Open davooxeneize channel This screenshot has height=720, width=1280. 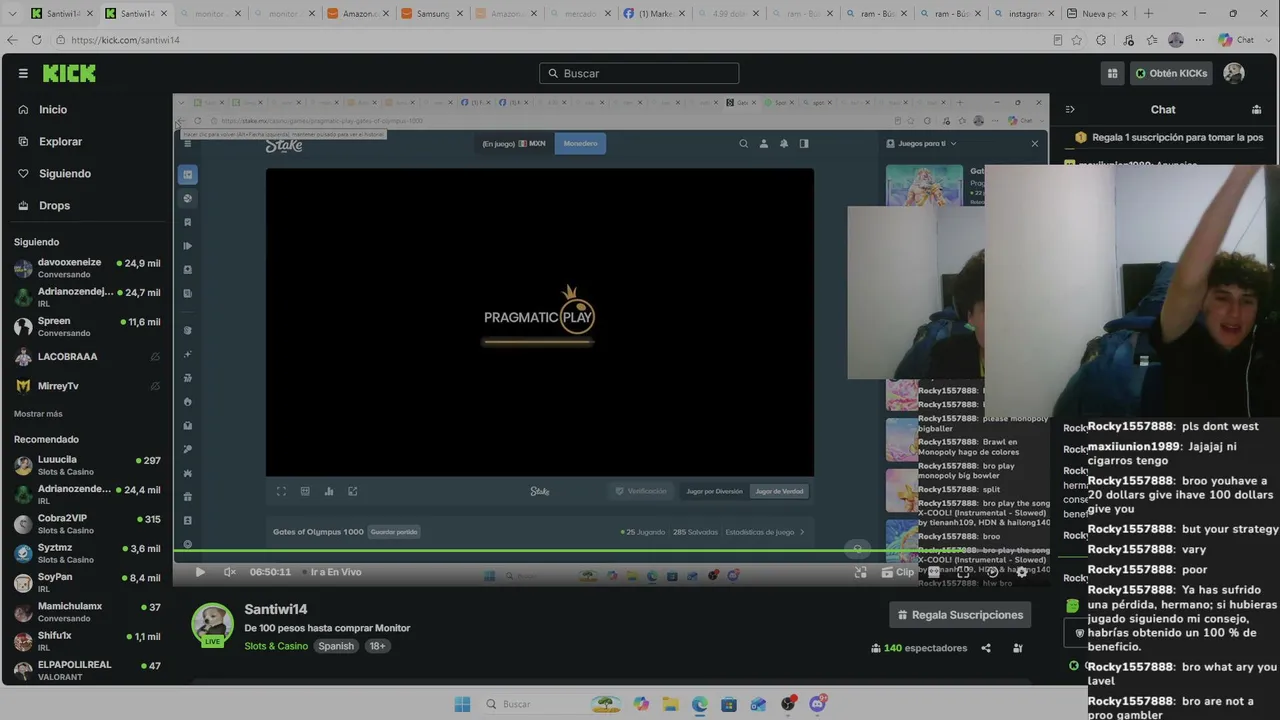[86, 268]
